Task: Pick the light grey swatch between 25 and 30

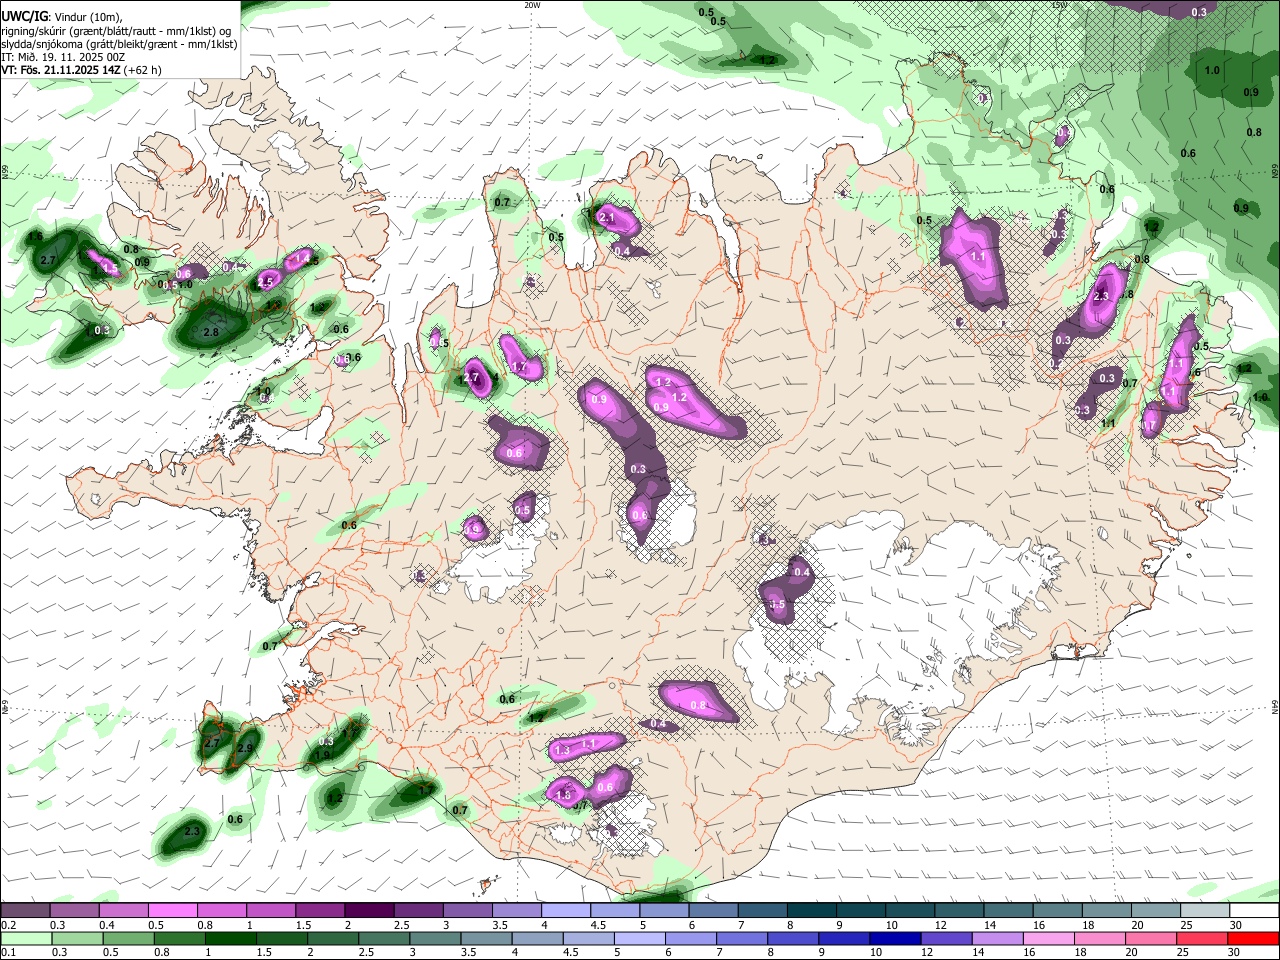Action: [x=1203, y=911]
